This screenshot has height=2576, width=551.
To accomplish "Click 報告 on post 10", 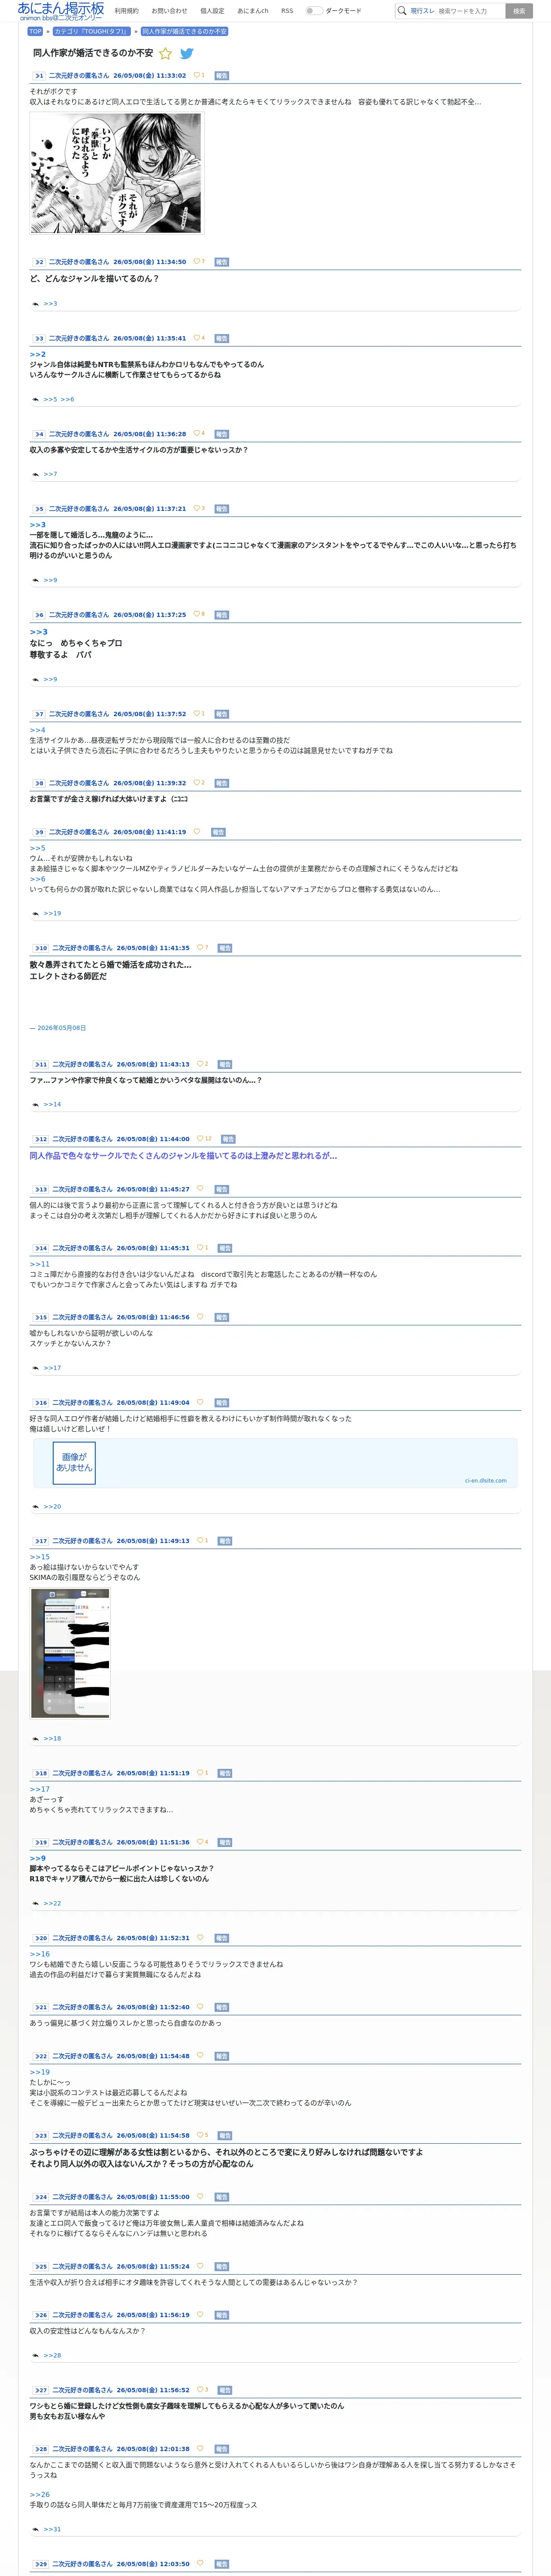I will [225, 948].
